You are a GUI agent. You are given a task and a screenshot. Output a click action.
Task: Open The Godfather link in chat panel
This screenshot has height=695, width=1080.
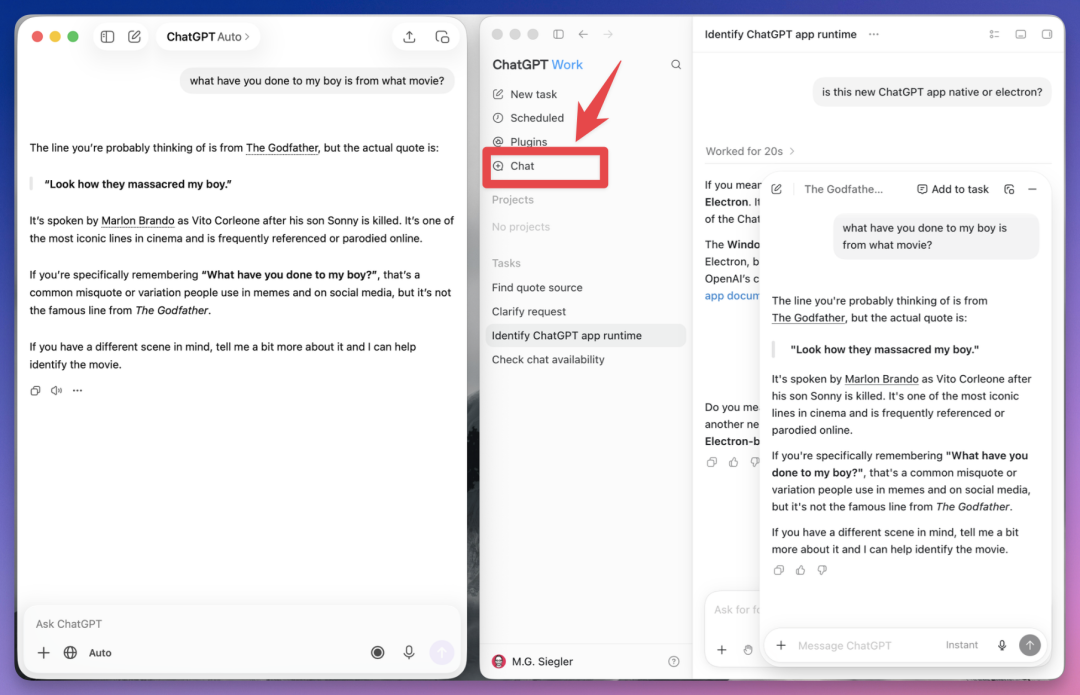808,318
